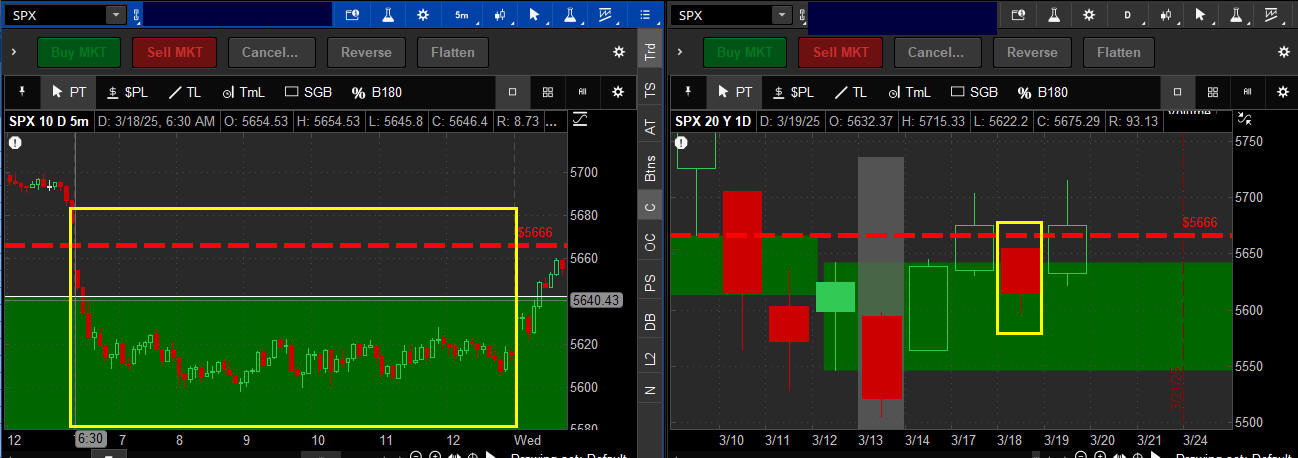Select the $PL price level tool in left chart
The height and width of the screenshot is (458, 1298).
click(x=127, y=92)
